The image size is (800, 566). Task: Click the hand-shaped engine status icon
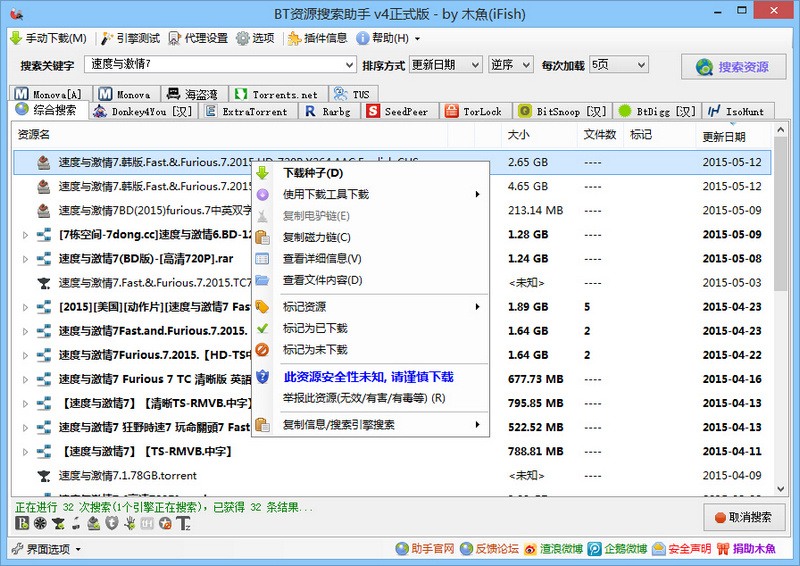click(x=130, y=523)
